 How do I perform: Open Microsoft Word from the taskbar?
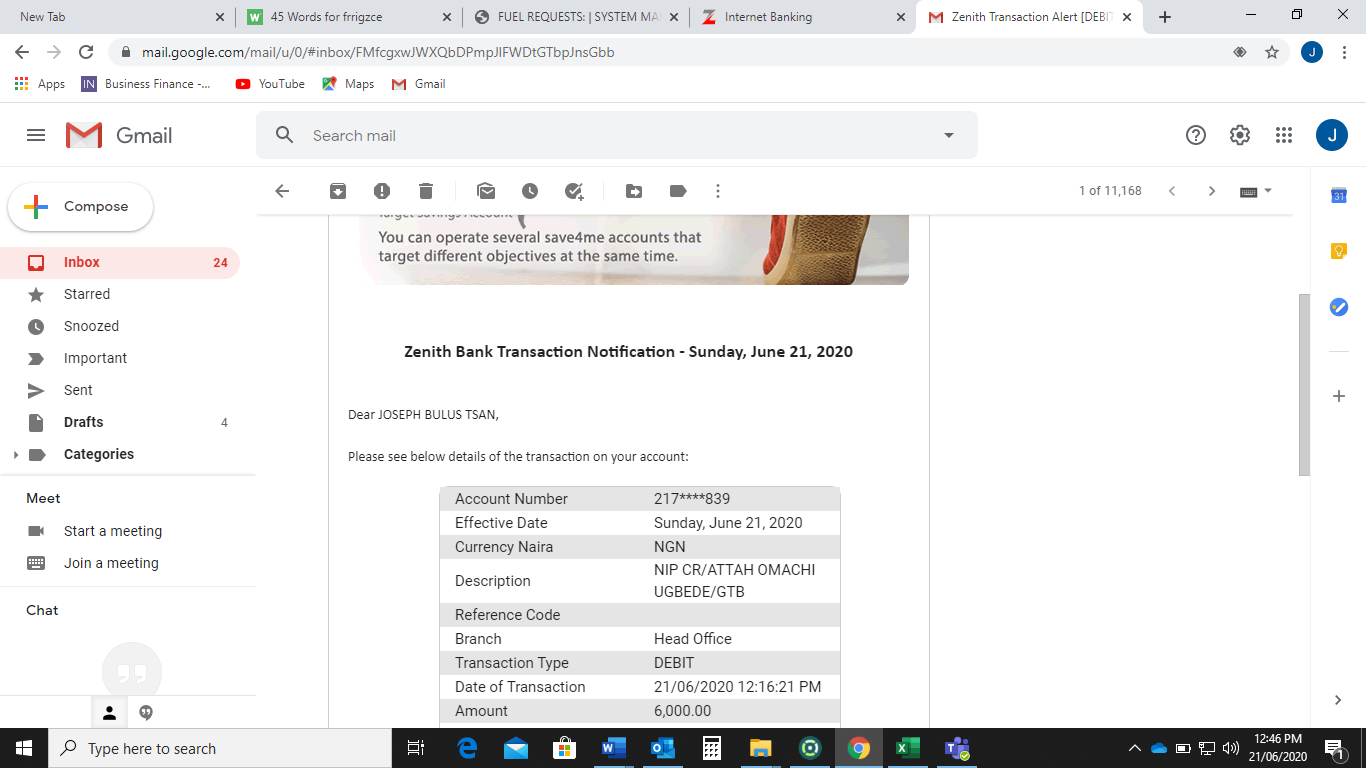(x=614, y=748)
